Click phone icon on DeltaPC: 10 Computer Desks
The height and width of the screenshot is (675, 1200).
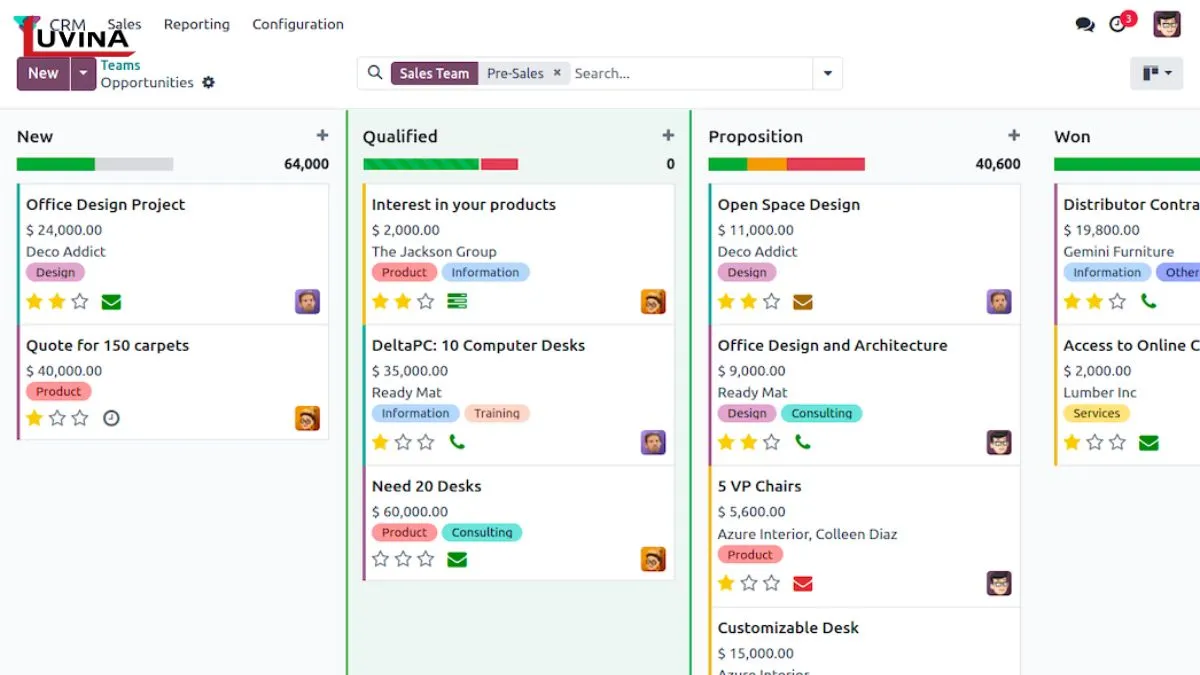click(457, 442)
